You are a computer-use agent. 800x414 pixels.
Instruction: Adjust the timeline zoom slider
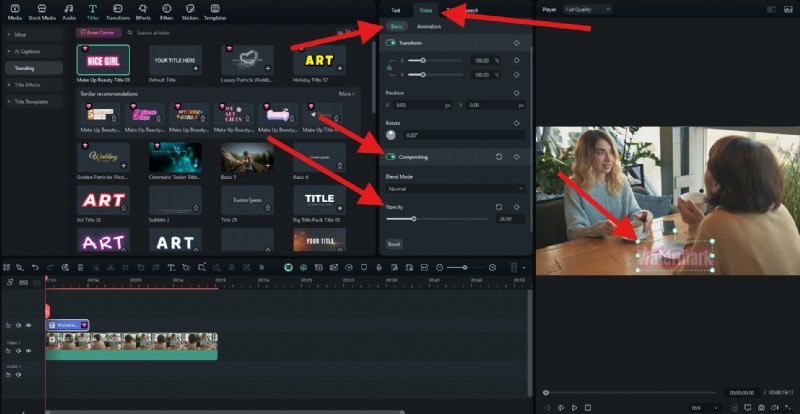pos(465,267)
